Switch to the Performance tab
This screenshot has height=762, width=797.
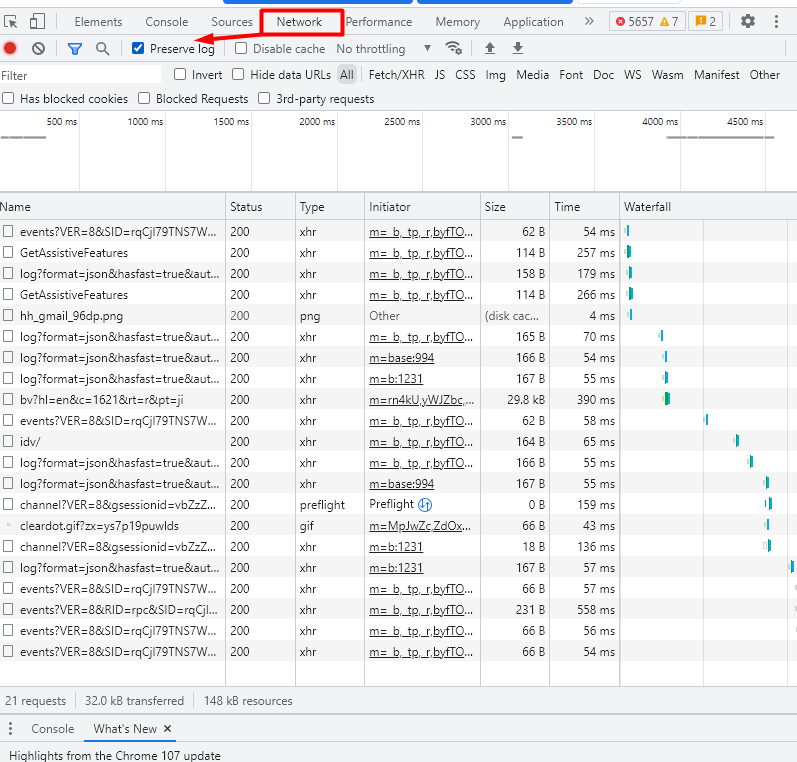pyautogui.click(x=378, y=22)
